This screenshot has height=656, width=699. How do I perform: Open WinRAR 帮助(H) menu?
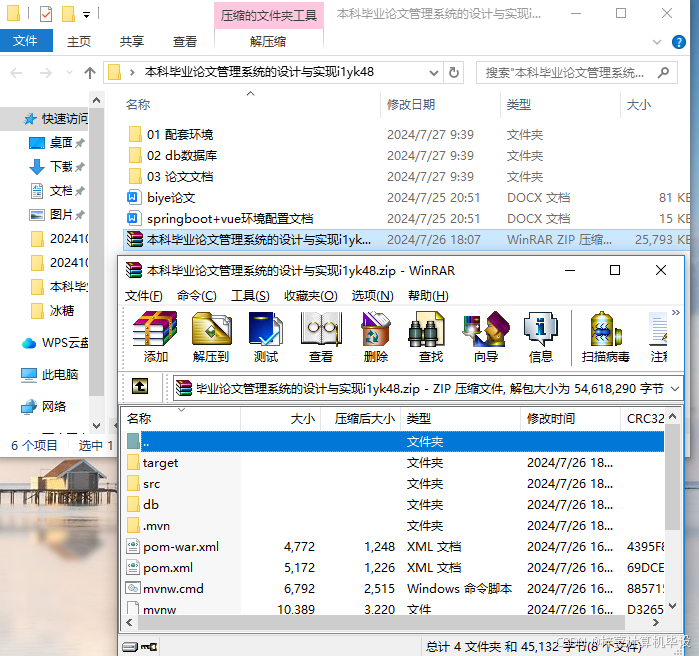(x=428, y=295)
